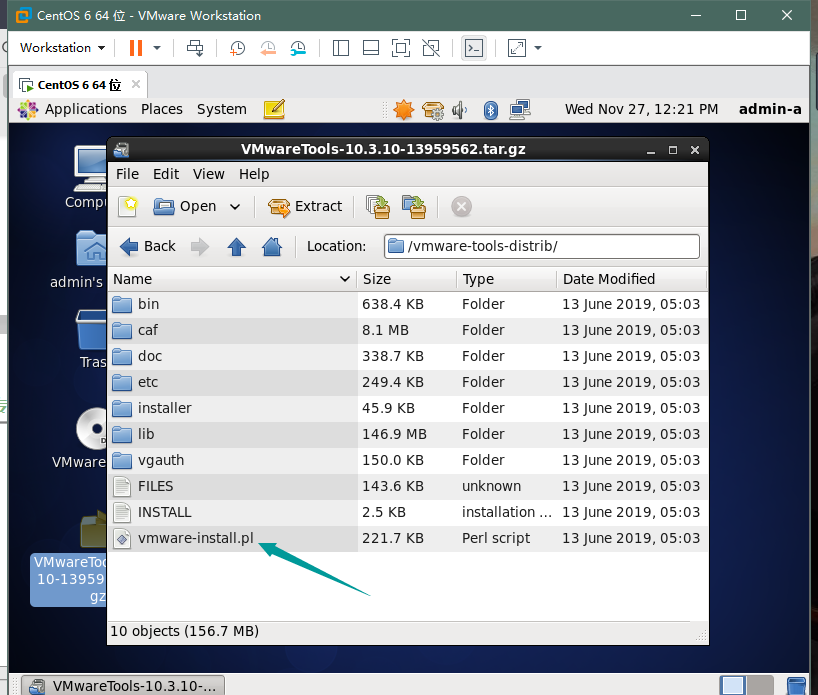Click the Location path field
Viewport: 818px width, 695px height.
[542, 246]
